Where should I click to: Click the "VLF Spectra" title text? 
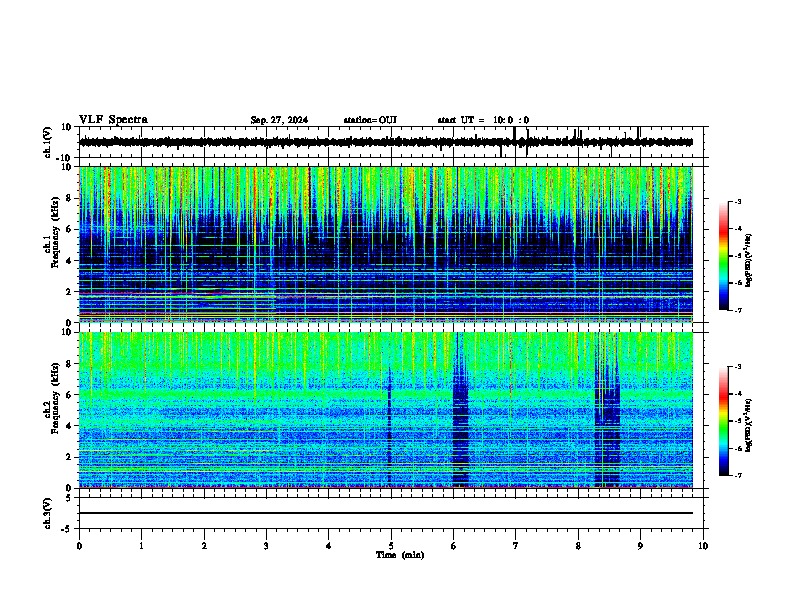113,120
